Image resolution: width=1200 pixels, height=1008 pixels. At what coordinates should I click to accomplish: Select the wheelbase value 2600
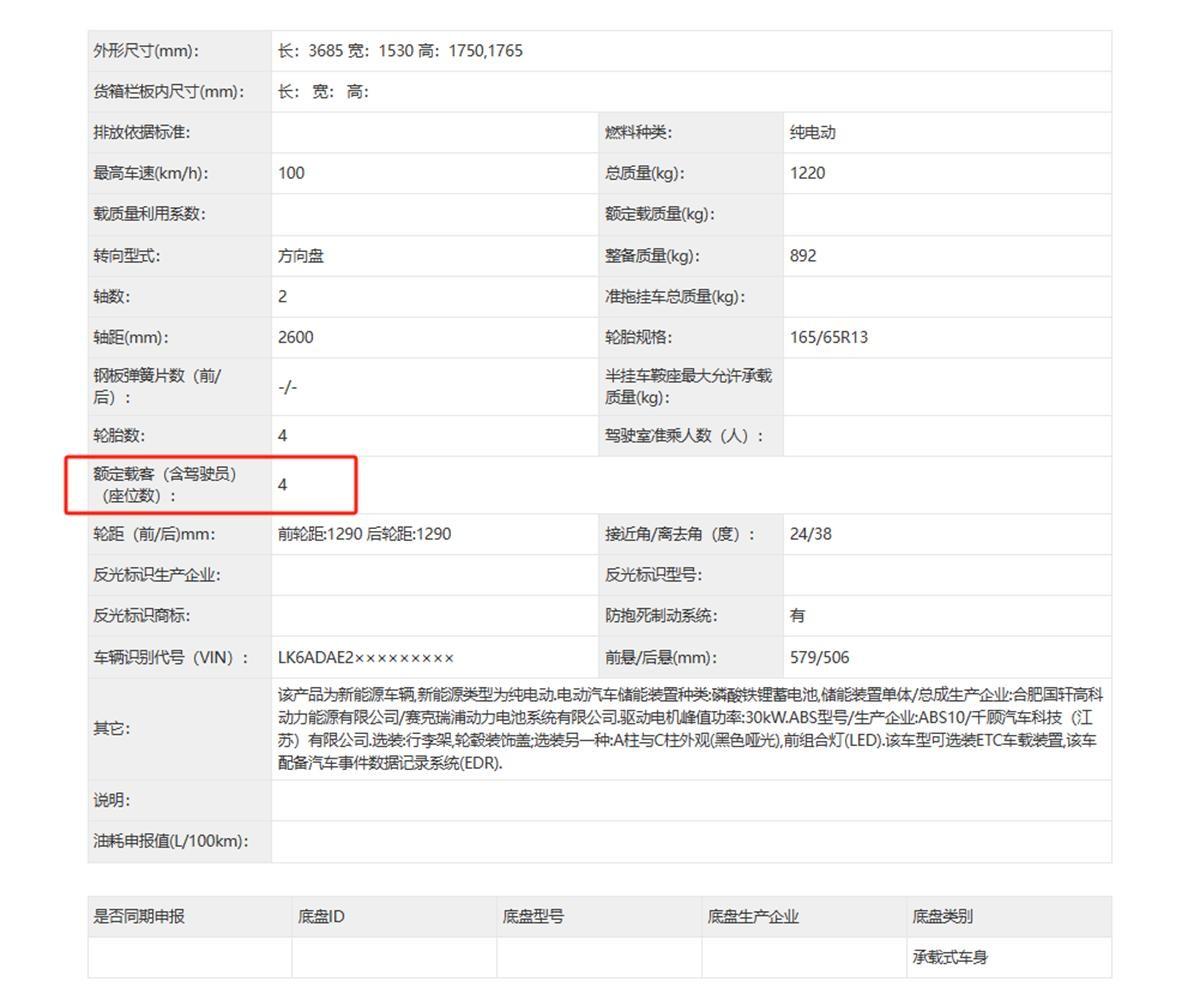point(295,337)
